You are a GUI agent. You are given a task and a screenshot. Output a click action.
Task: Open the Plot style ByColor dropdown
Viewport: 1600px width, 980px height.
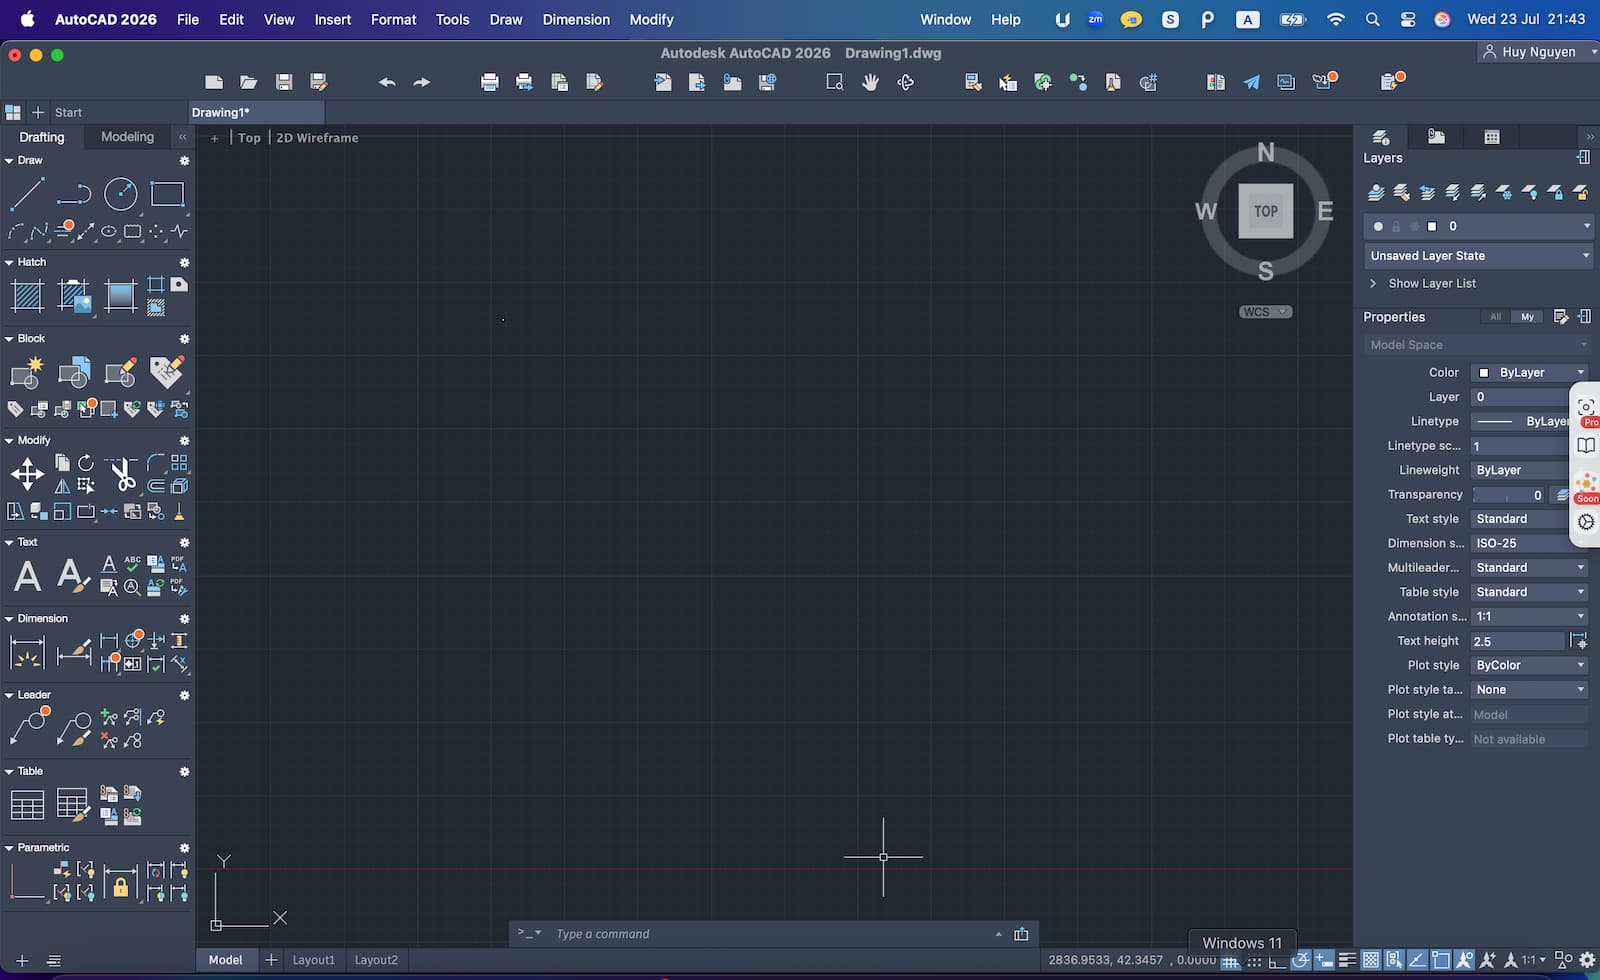pyautogui.click(x=1530, y=665)
